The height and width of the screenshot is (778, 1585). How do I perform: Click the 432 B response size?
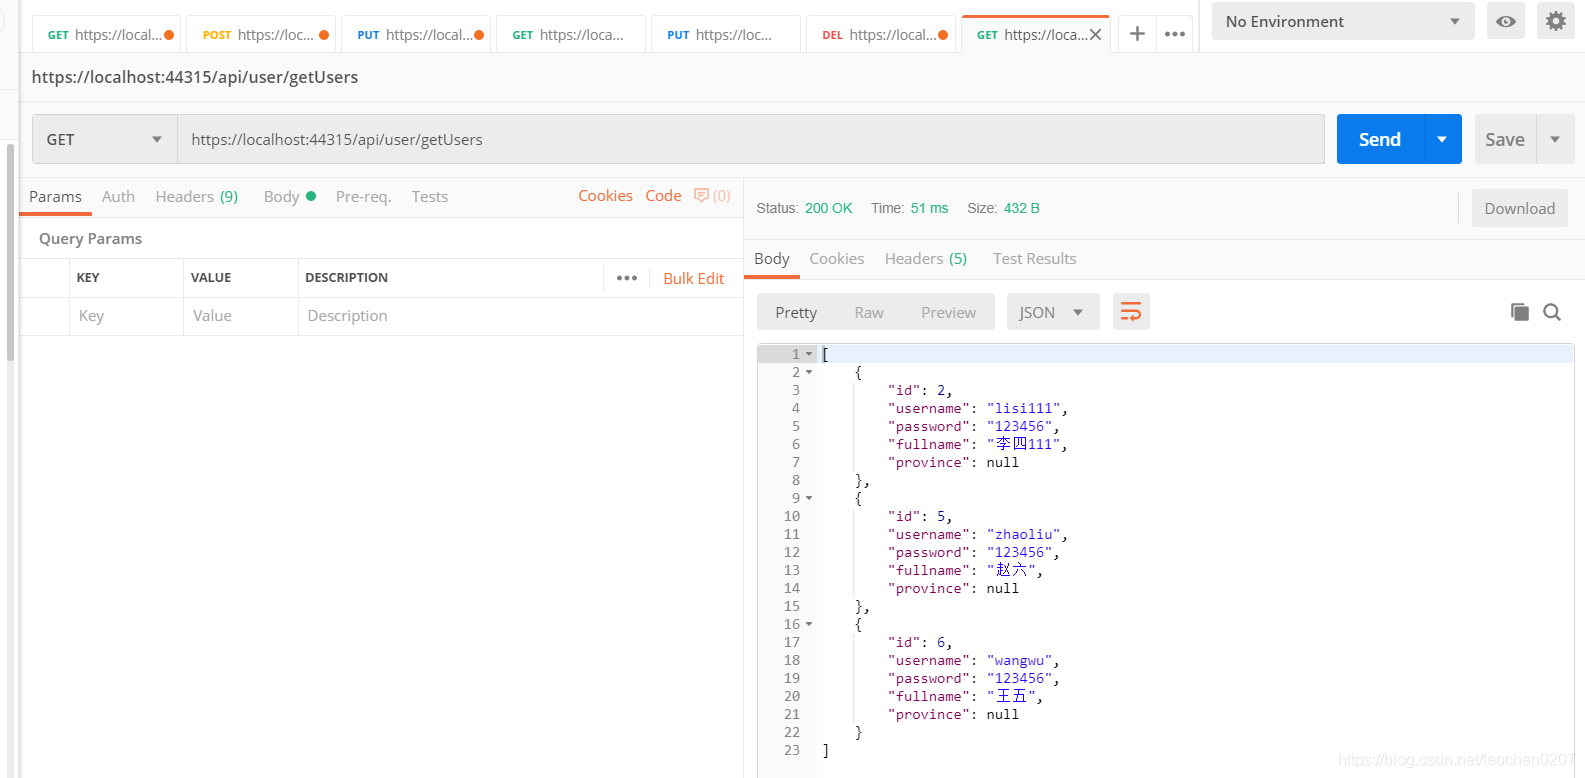coord(1021,208)
